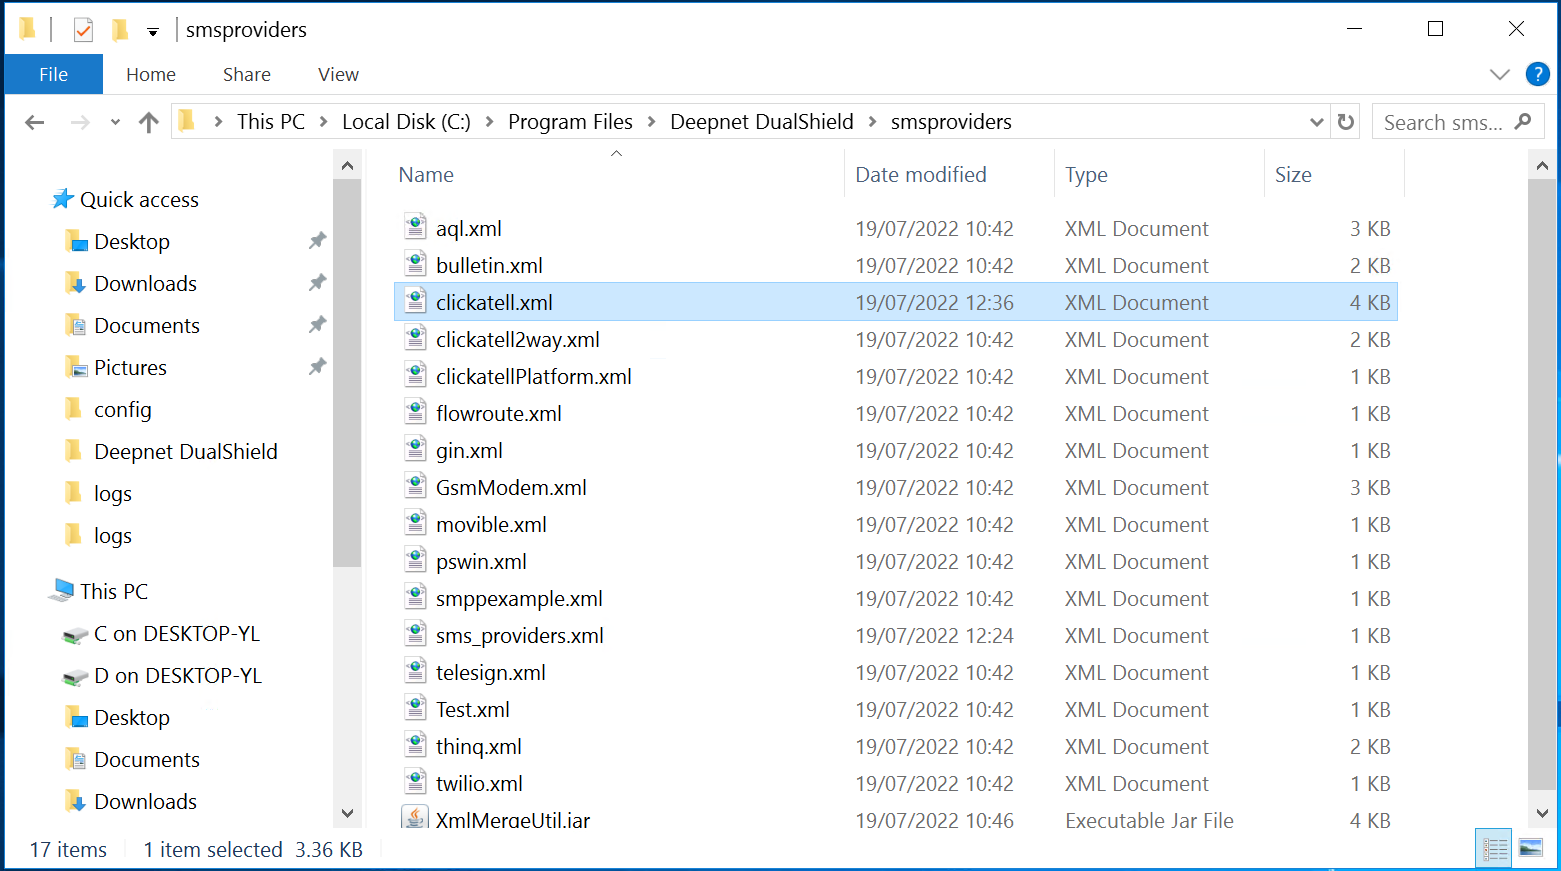
Task: Switch to the View ribbon tab
Action: tap(338, 74)
